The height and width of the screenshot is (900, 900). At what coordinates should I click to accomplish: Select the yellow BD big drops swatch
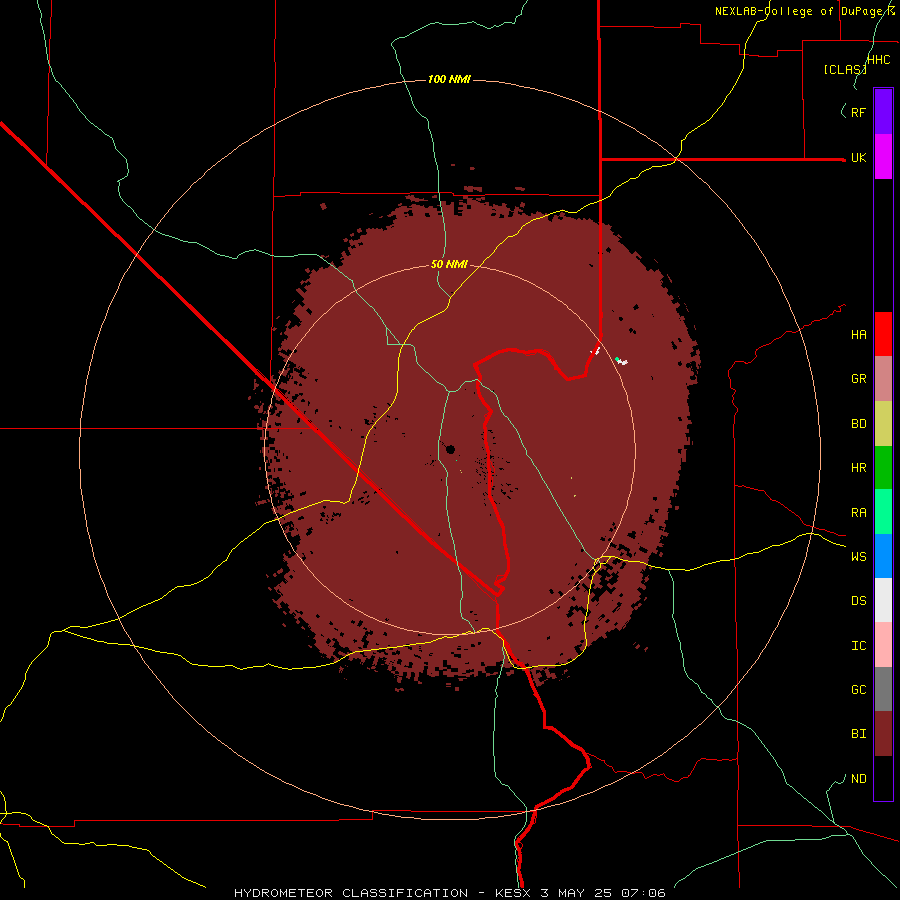click(883, 424)
